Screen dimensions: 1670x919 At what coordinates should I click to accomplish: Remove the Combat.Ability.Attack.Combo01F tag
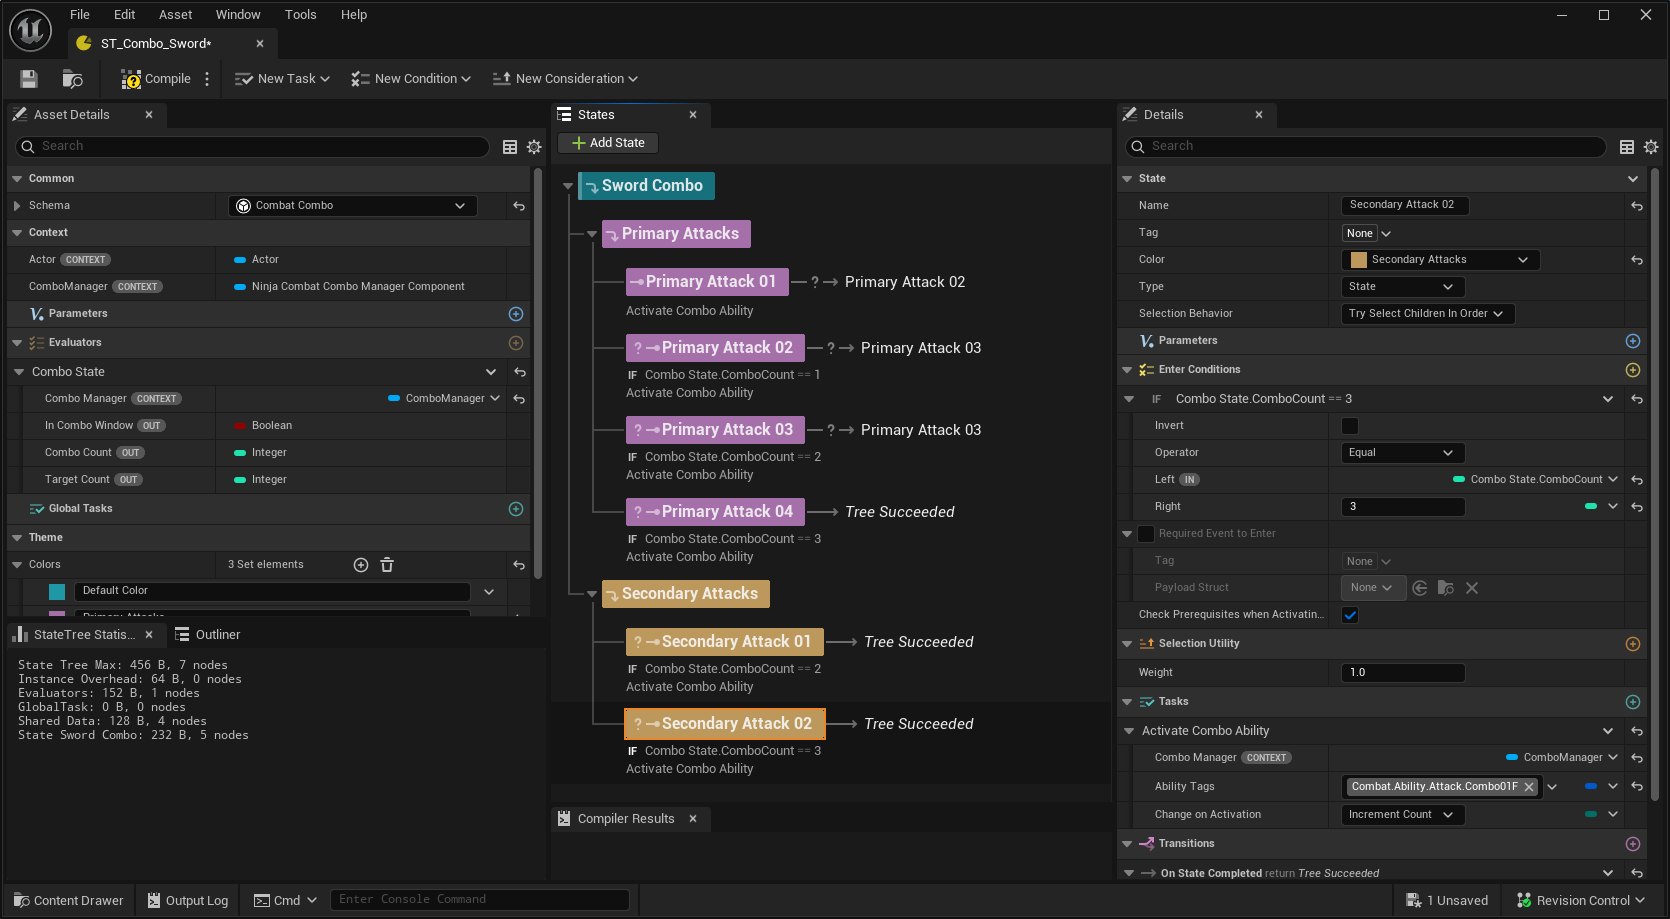pyautogui.click(x=1529, y=787)
